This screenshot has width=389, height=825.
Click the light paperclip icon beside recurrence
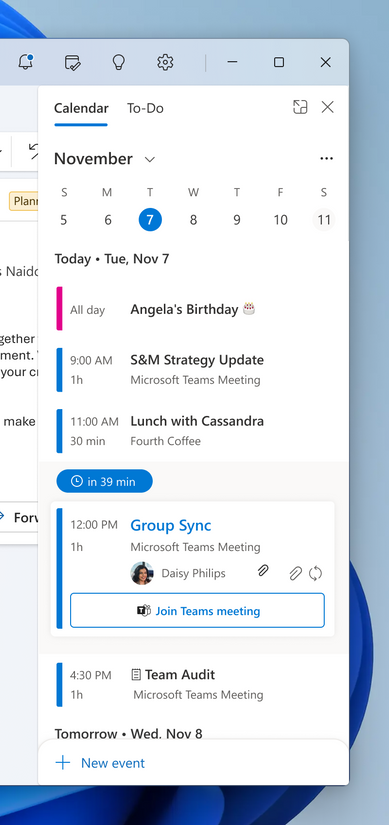[295, 574]
